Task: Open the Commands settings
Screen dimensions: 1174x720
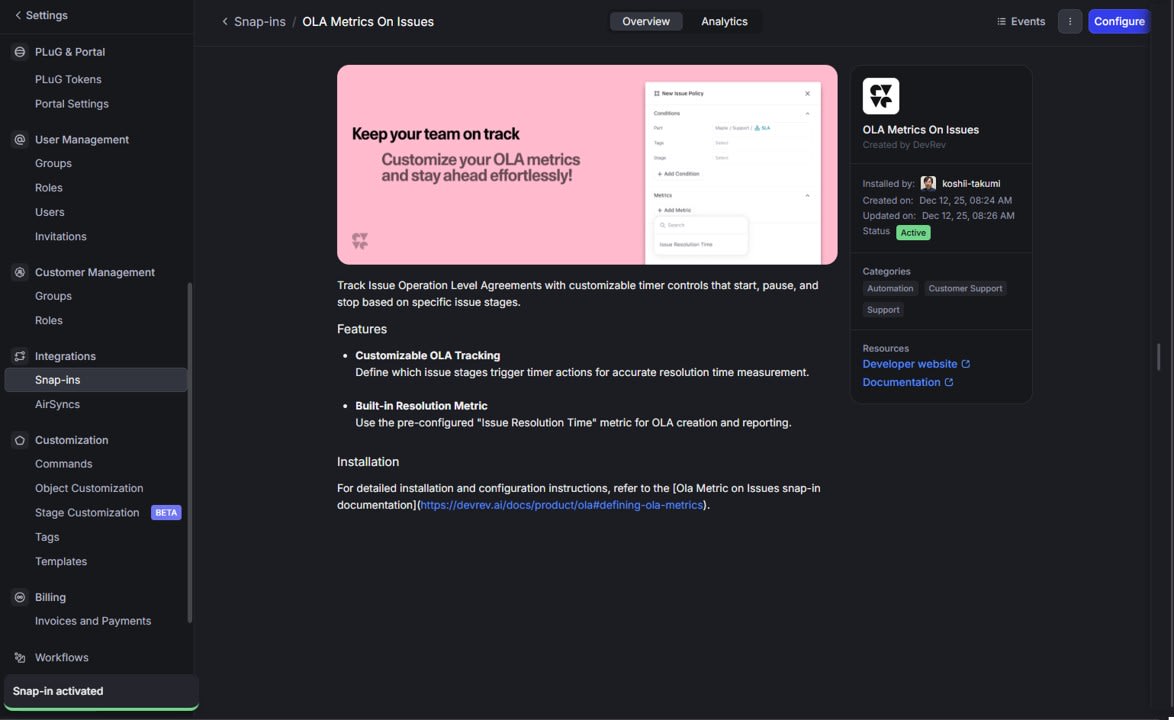Action: tap(64, 464)
